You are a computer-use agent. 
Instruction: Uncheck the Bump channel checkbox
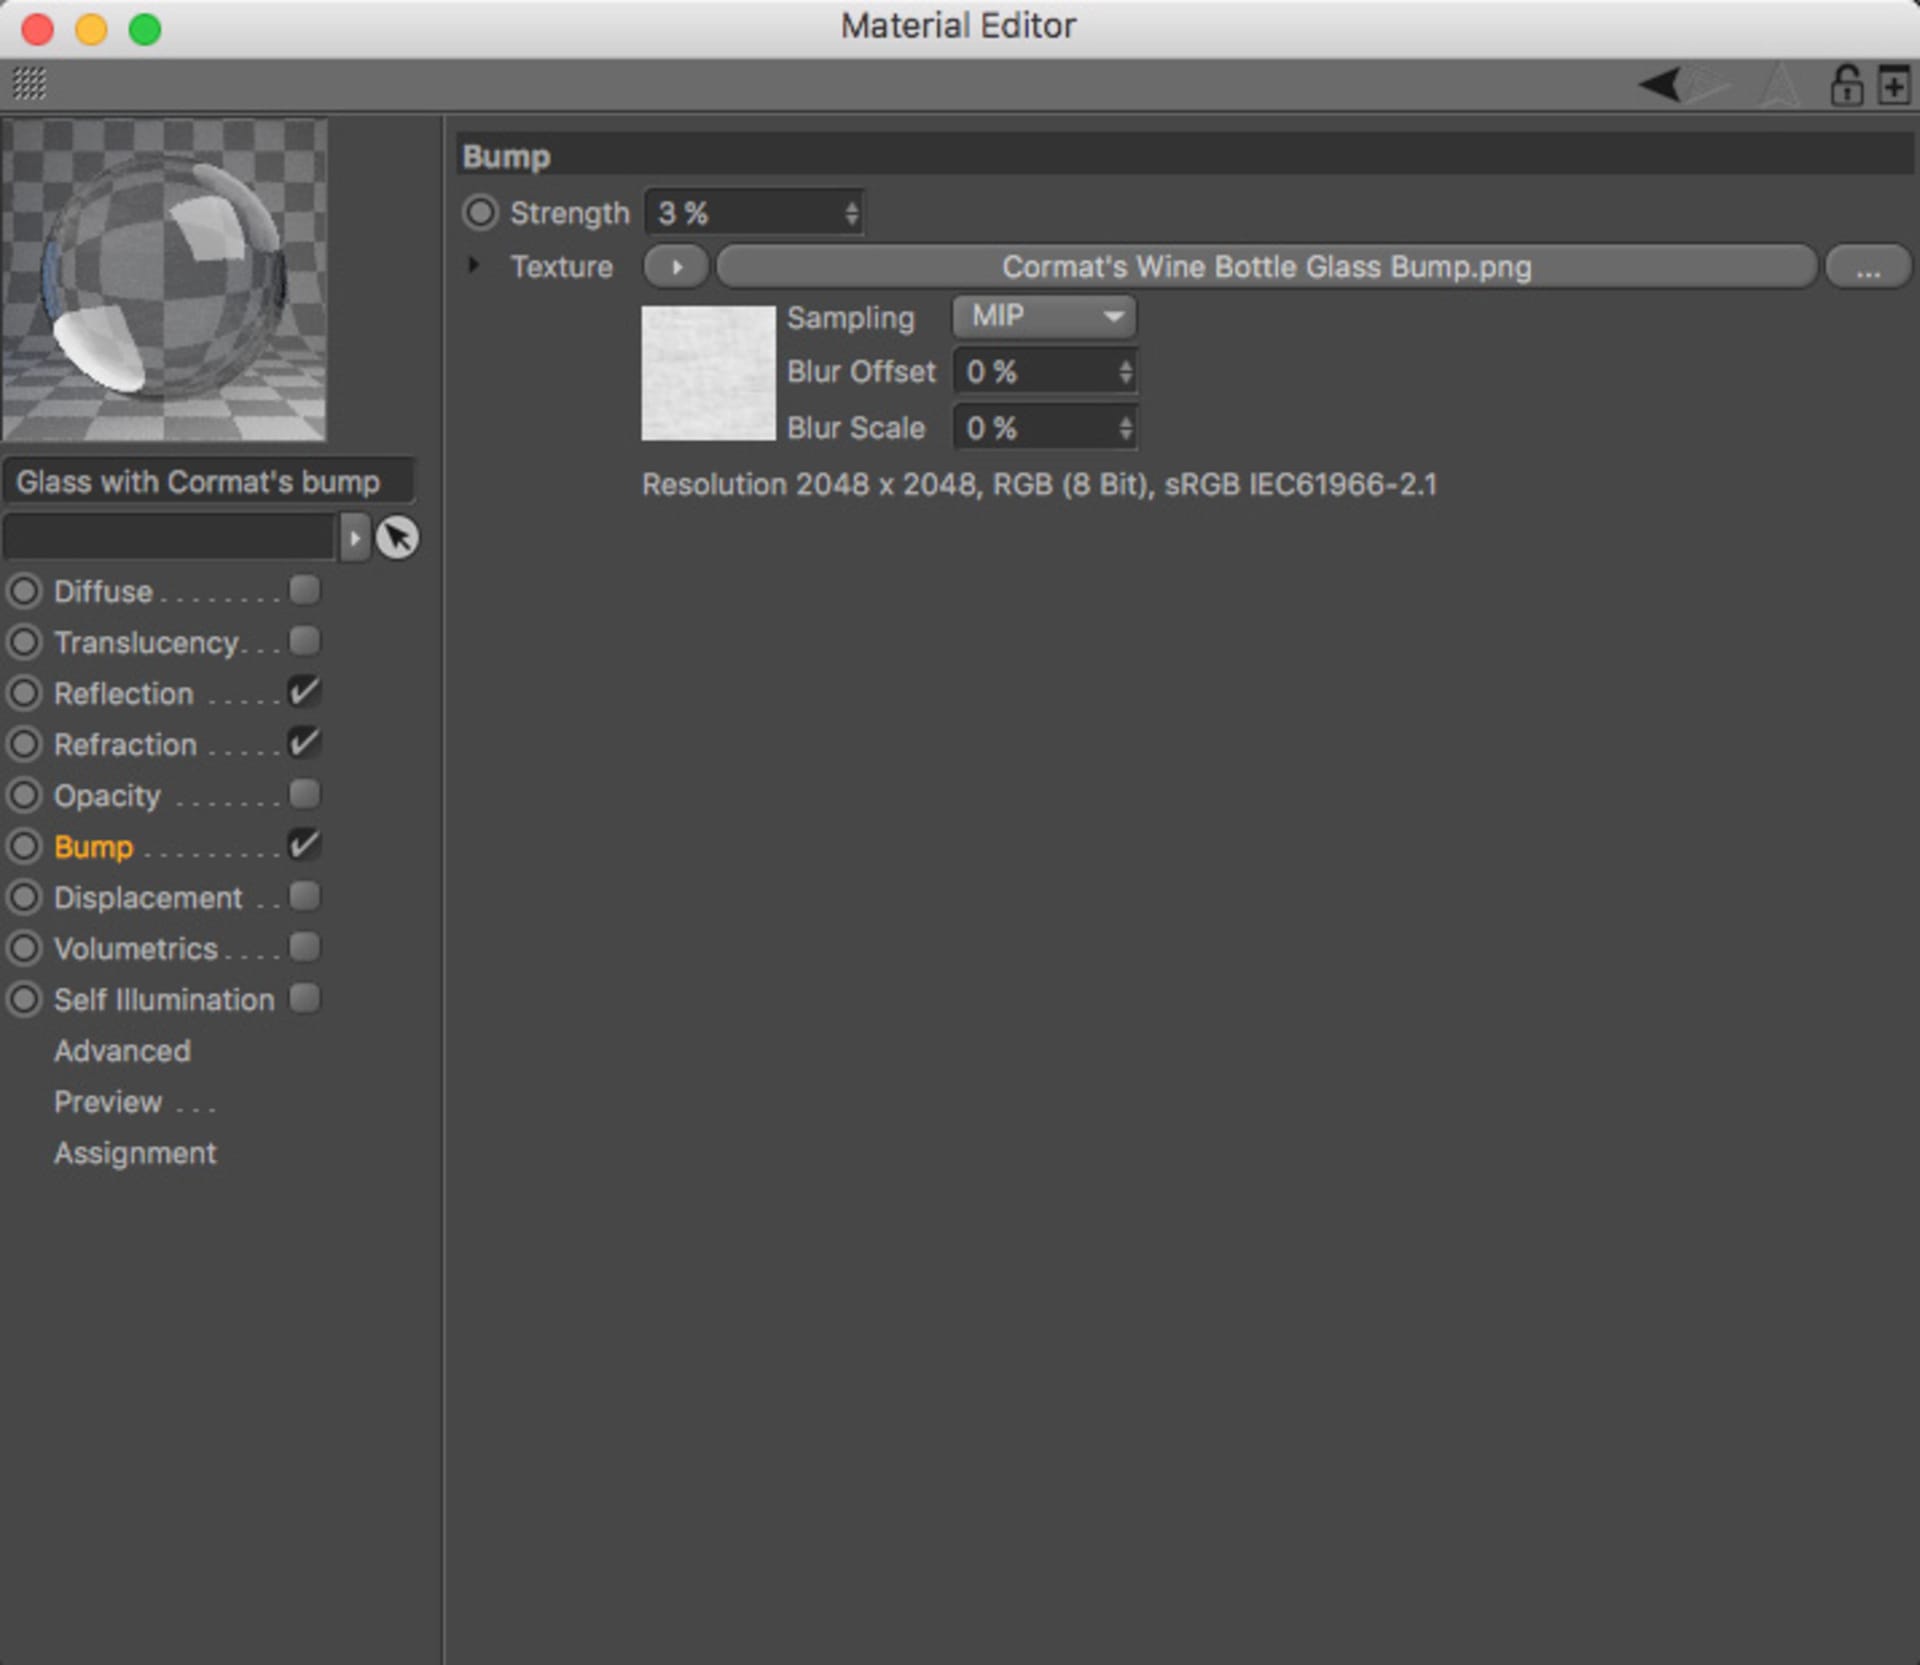point(305,845)
